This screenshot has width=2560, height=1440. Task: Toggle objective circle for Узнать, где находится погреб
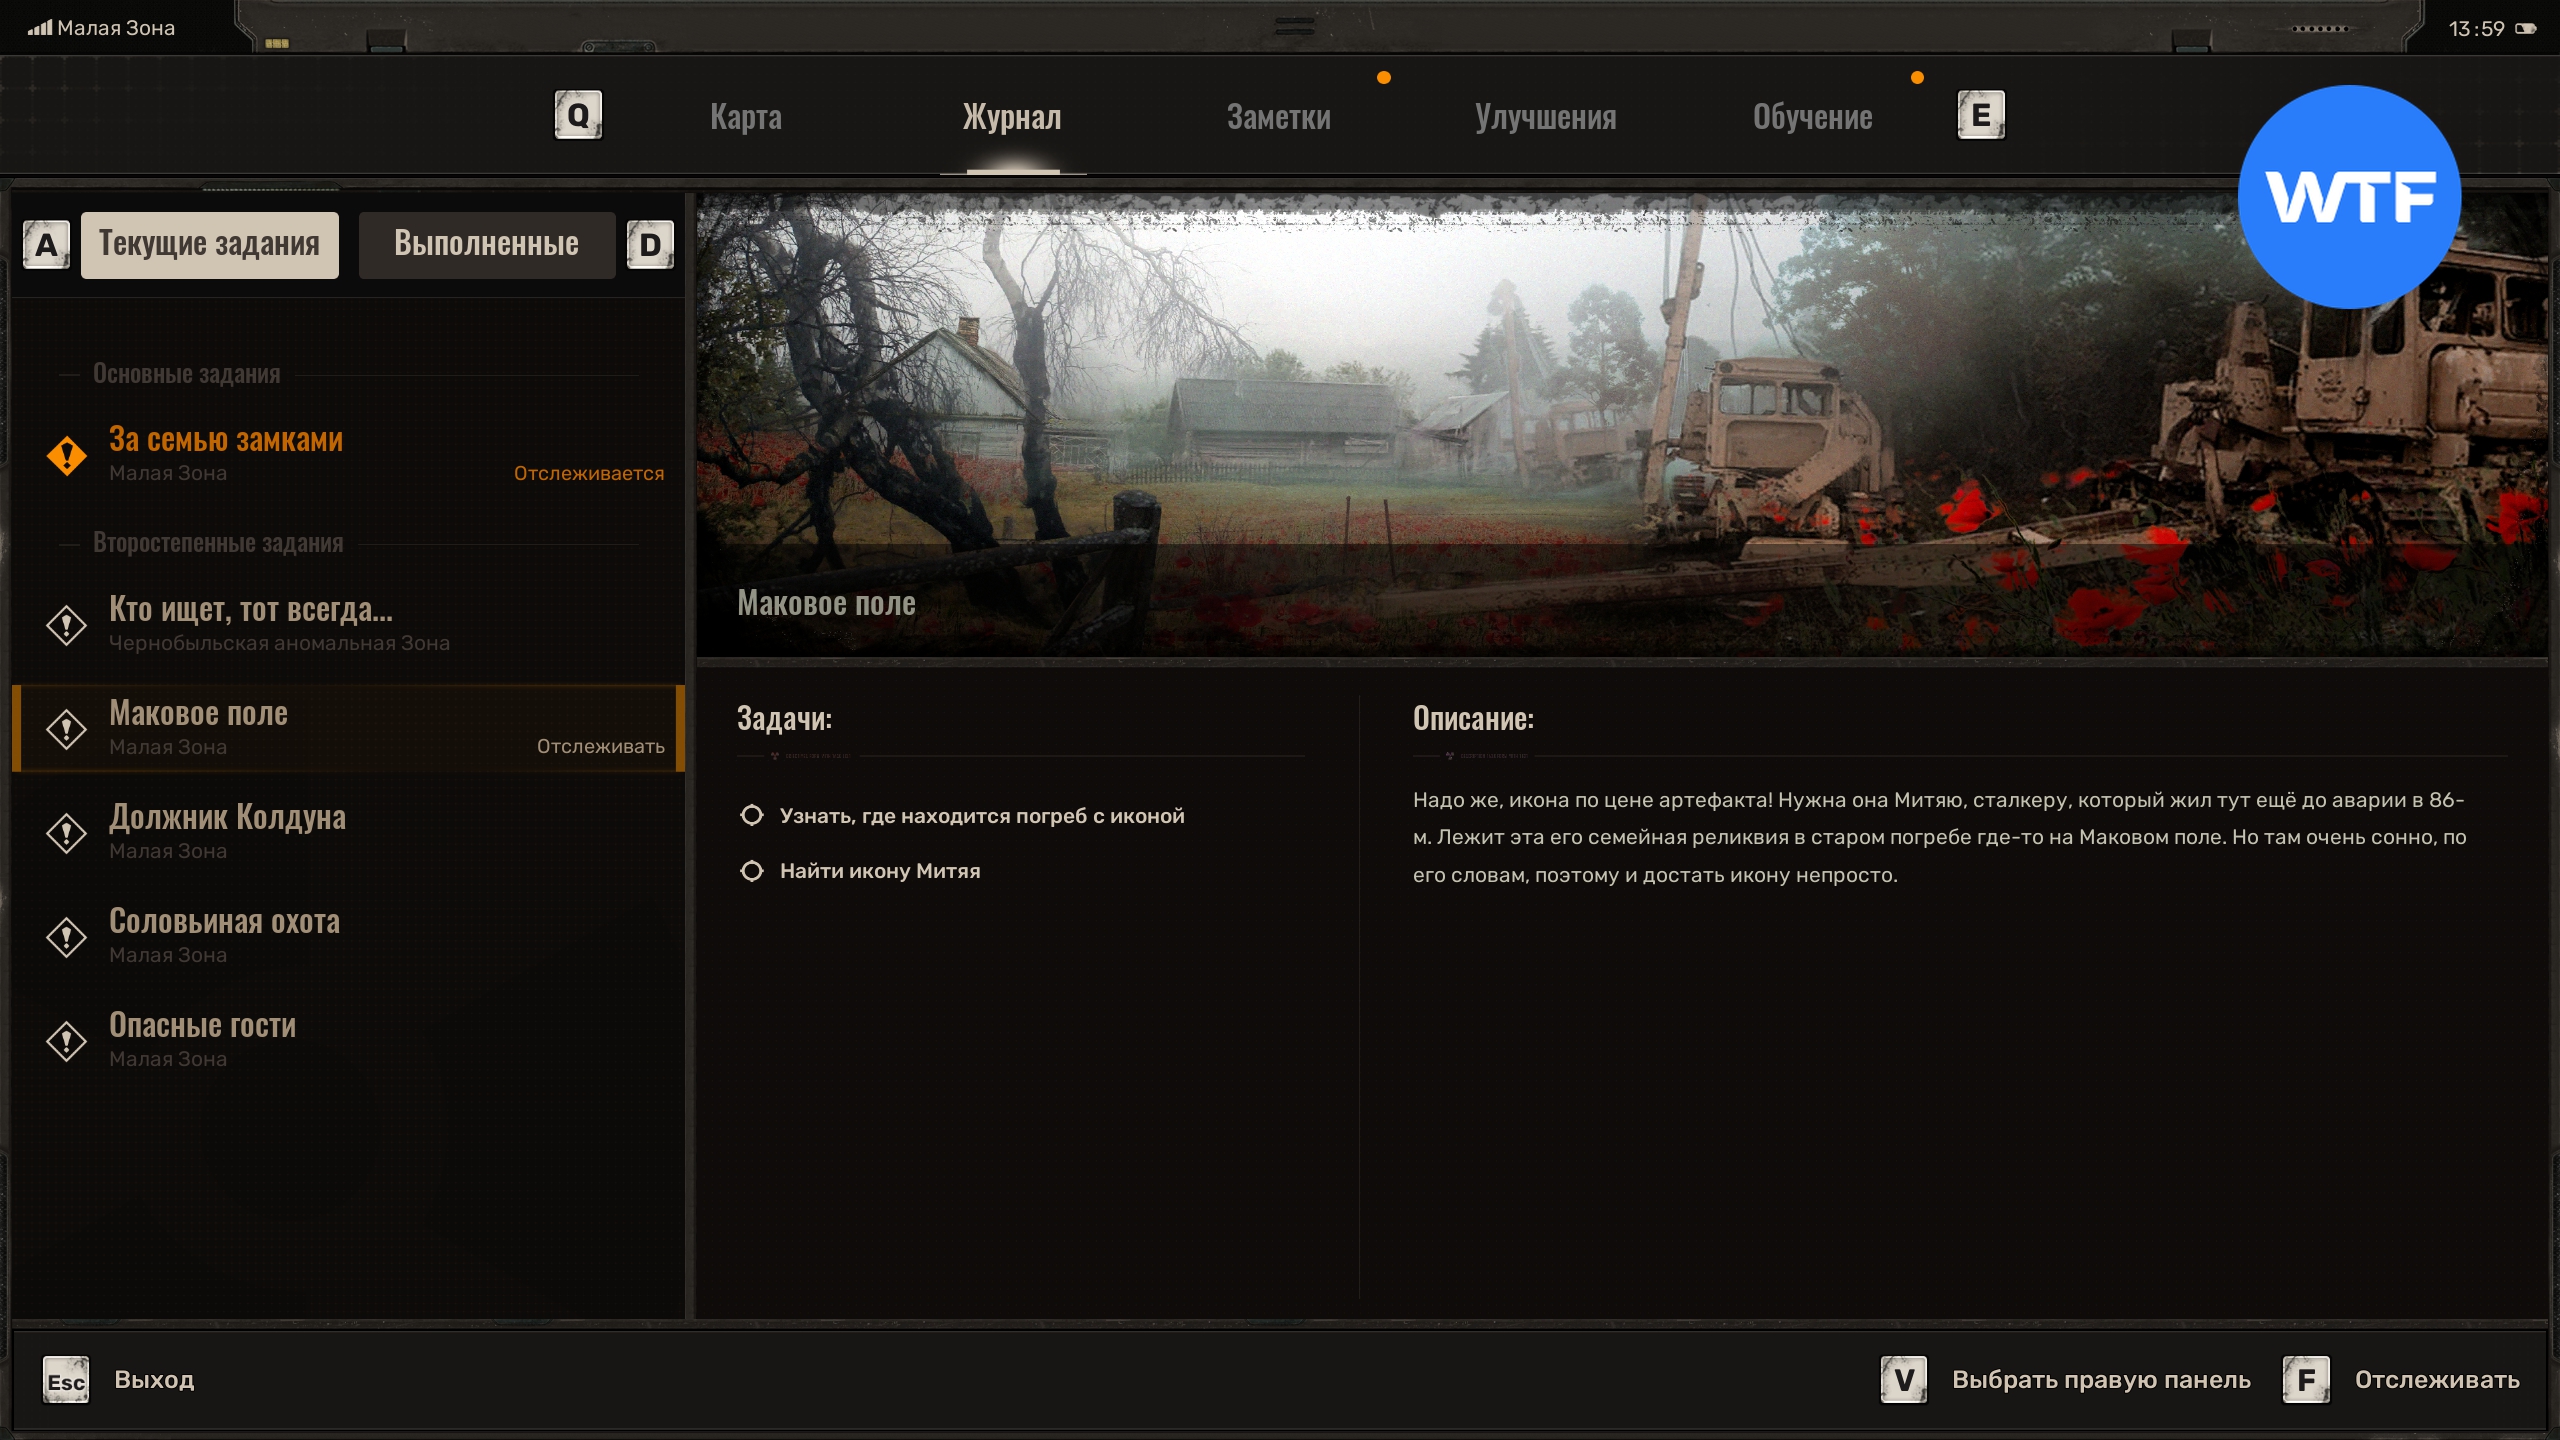752,816
